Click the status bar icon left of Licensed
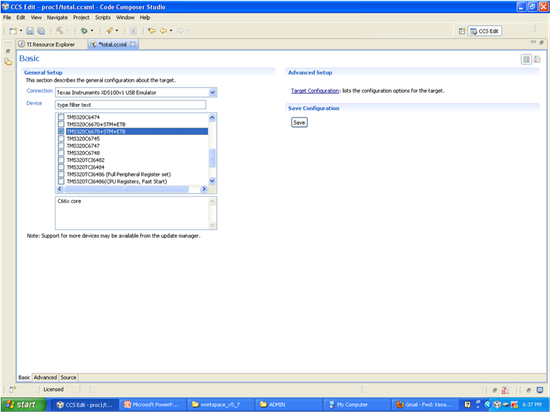This screenshot has height=412, width=550. tap(13, 390)
